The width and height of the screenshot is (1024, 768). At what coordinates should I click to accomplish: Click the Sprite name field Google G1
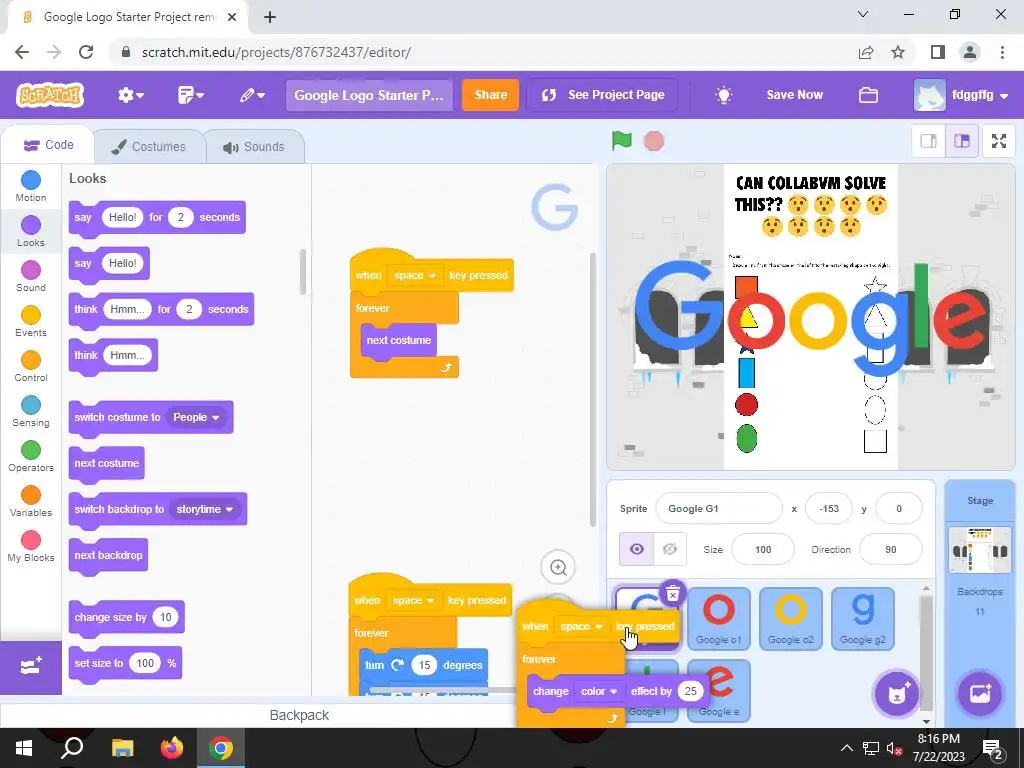tap(718, 508)
